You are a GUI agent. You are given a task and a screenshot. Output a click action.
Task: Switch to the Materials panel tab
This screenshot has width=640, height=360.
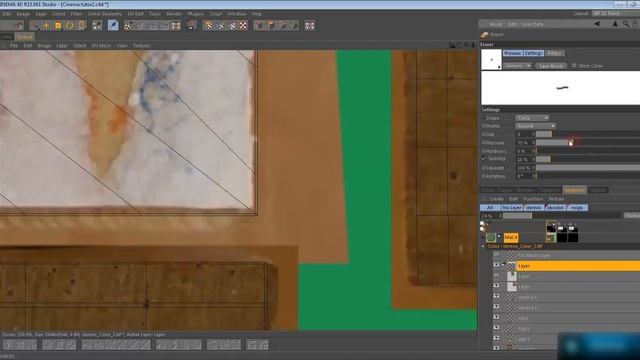(x=575, y=190)
